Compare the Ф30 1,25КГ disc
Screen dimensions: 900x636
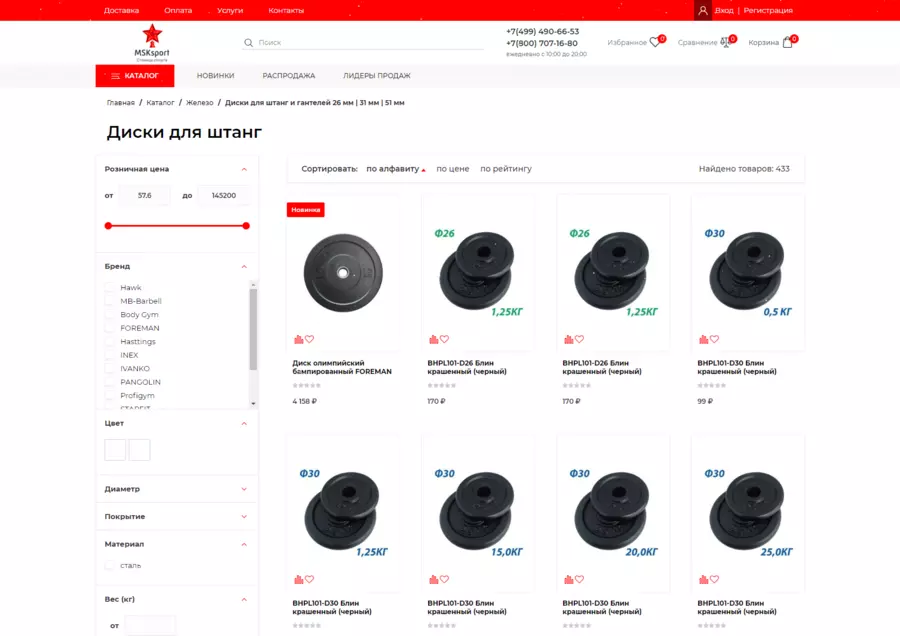click(298, 579)
